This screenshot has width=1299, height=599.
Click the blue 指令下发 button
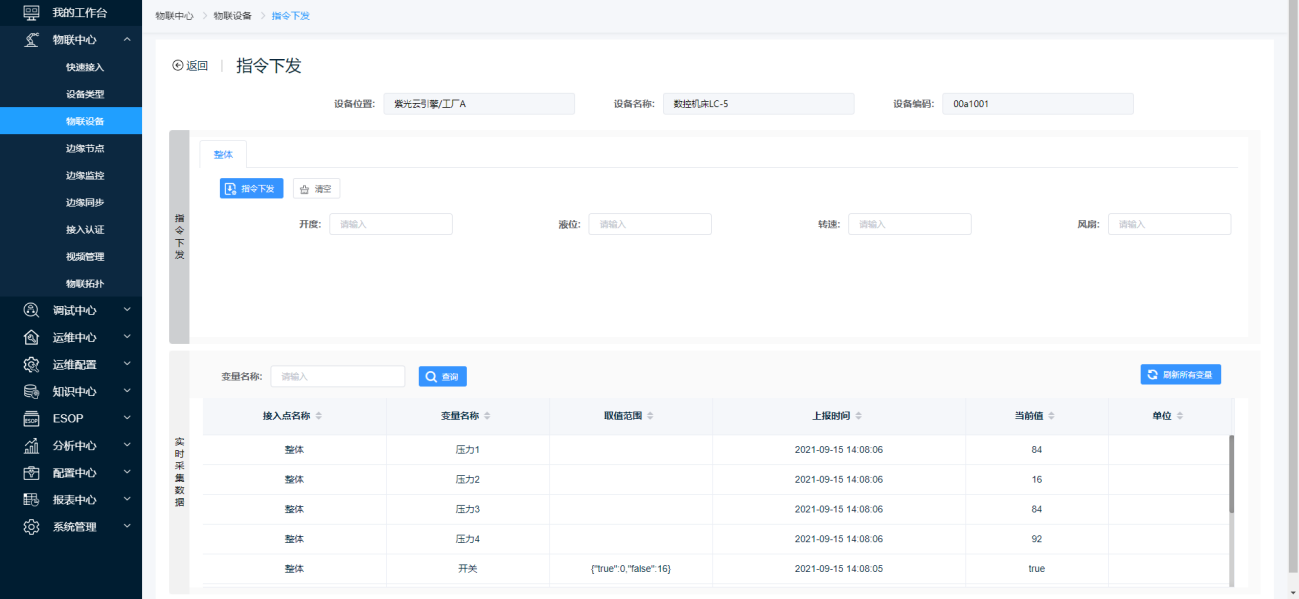pos(251,188)
